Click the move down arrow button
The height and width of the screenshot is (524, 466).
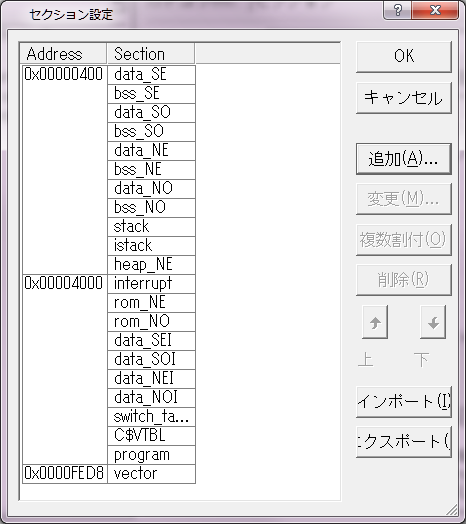(x=433, y=322)
